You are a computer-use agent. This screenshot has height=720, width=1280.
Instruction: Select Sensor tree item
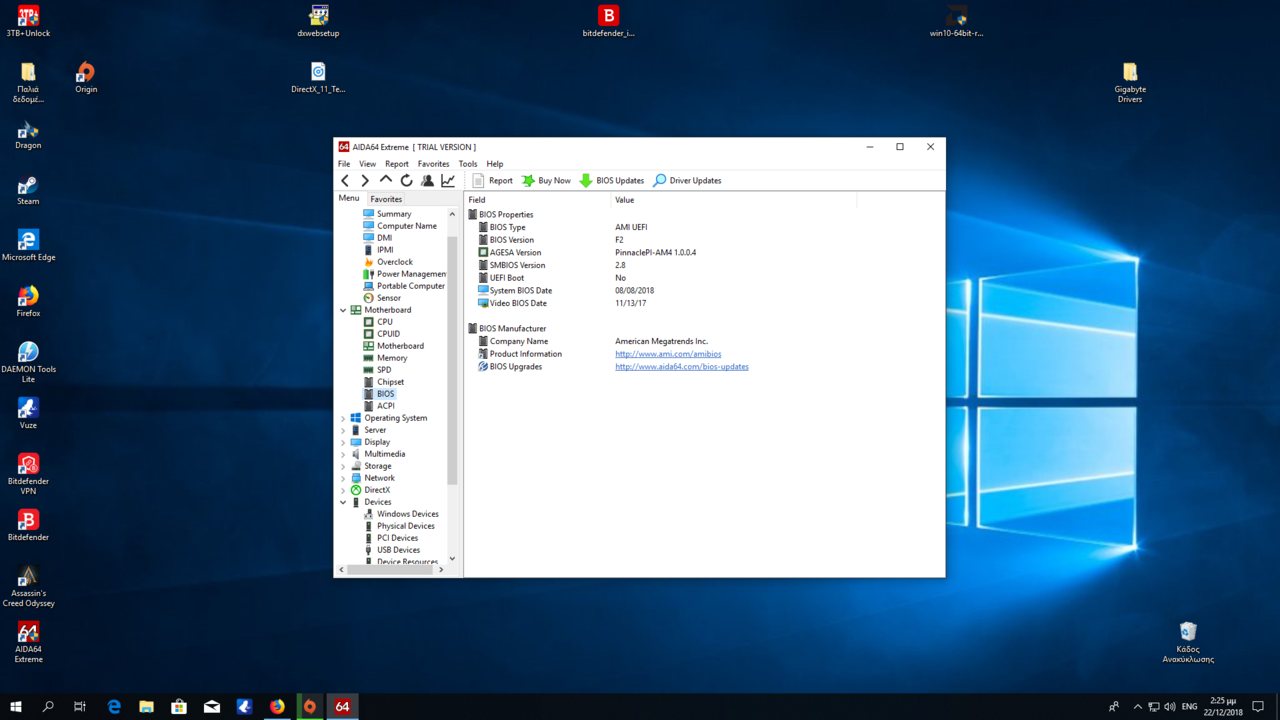click(388, 298)
